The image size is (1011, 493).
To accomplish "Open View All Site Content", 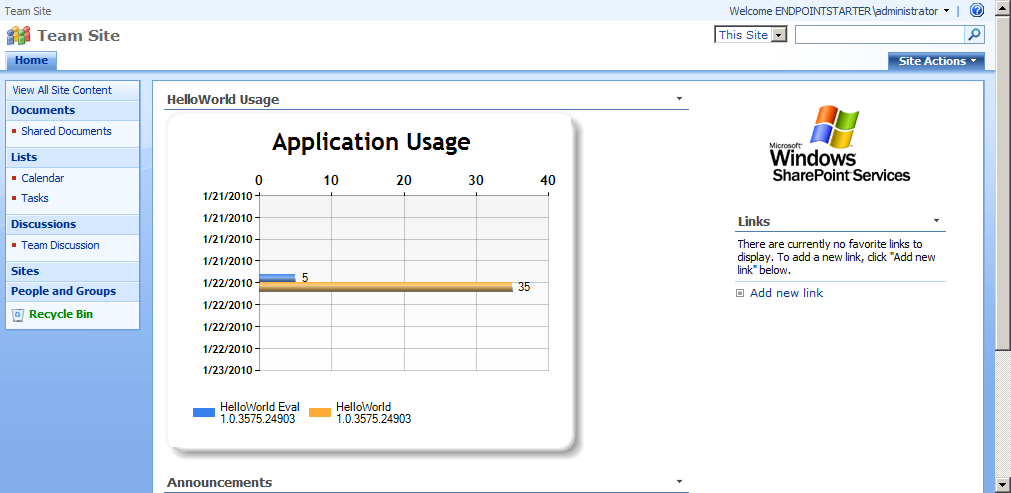I will pos(62,90).
